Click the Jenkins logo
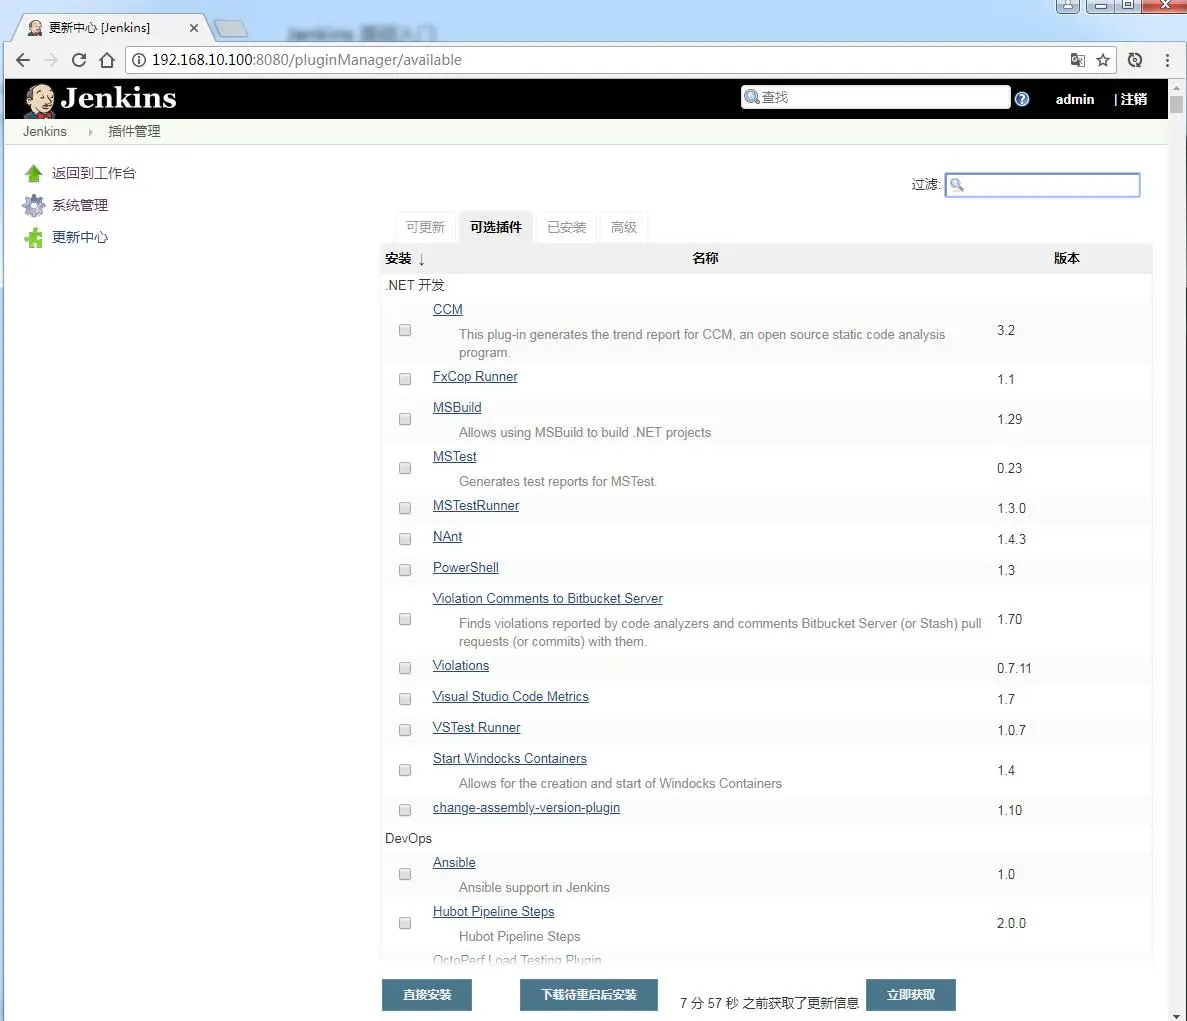 100,99
